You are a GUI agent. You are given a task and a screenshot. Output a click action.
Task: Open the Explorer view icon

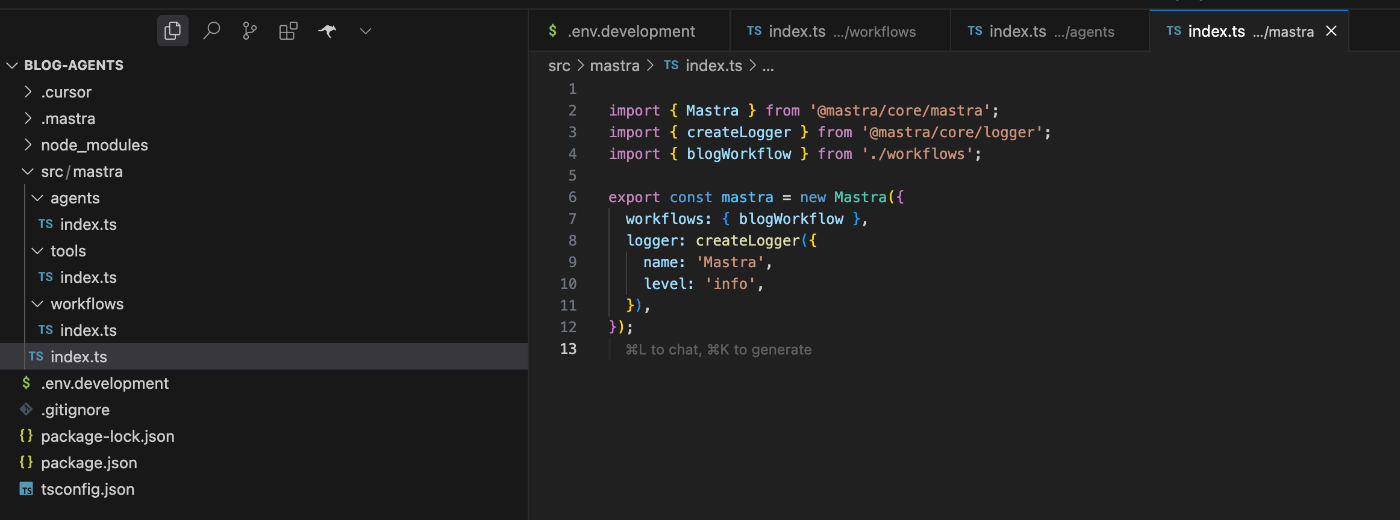(173, 31)
